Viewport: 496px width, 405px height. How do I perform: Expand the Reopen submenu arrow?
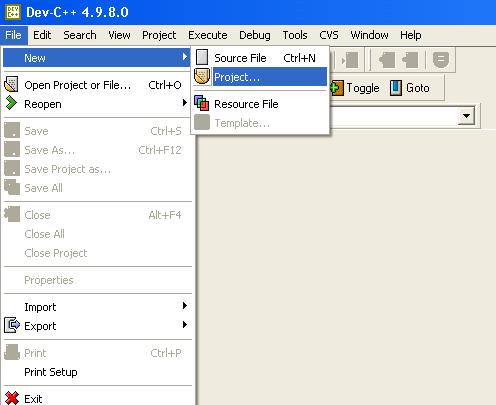pyautogui.click(x=185, y=103)
